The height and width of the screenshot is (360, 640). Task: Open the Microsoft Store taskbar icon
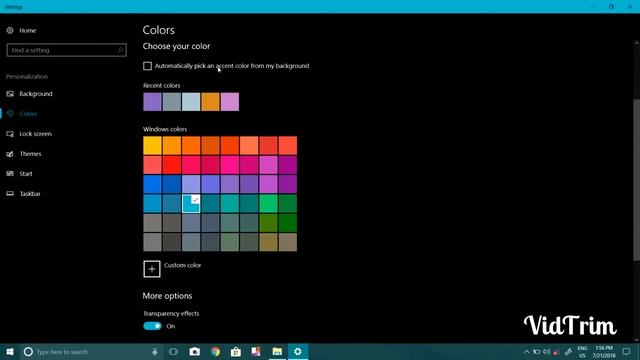pos(236,351)
